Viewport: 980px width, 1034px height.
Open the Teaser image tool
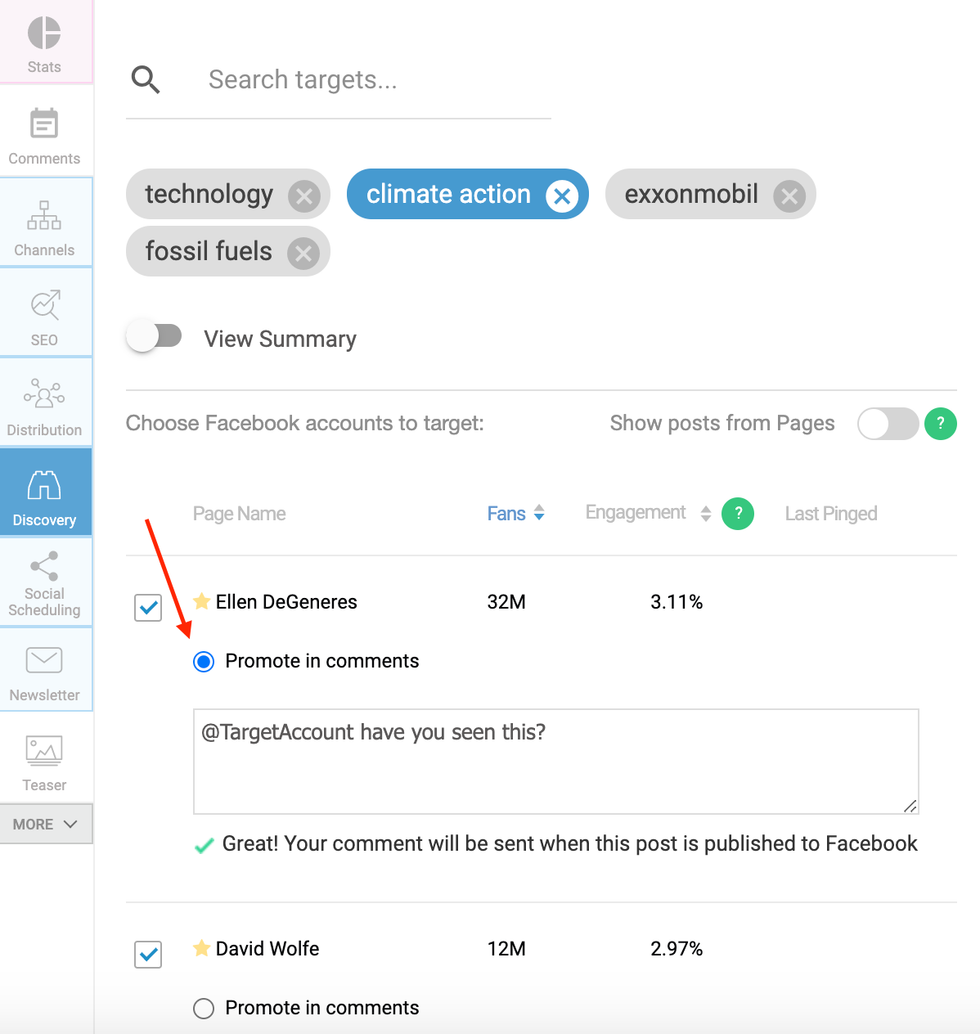click(44, 762)
